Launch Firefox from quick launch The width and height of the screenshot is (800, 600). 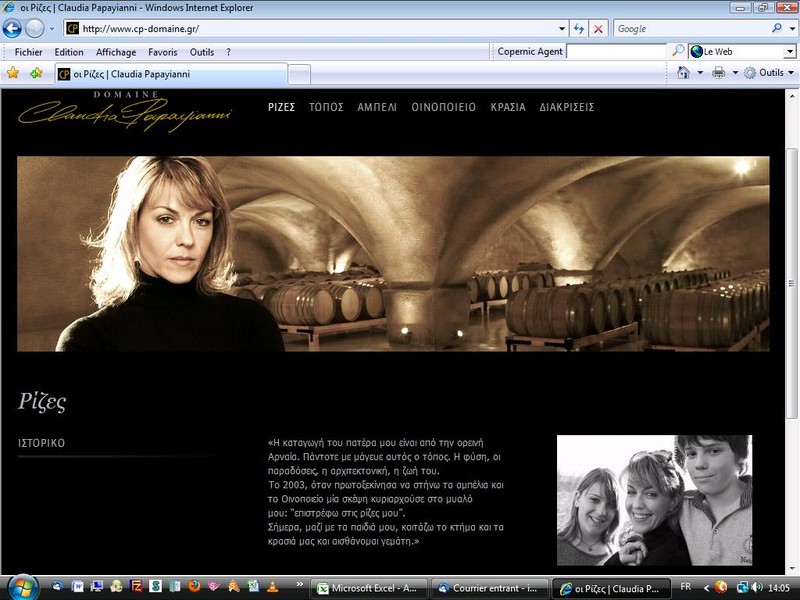pyautogui.click(x=194, y=587)
